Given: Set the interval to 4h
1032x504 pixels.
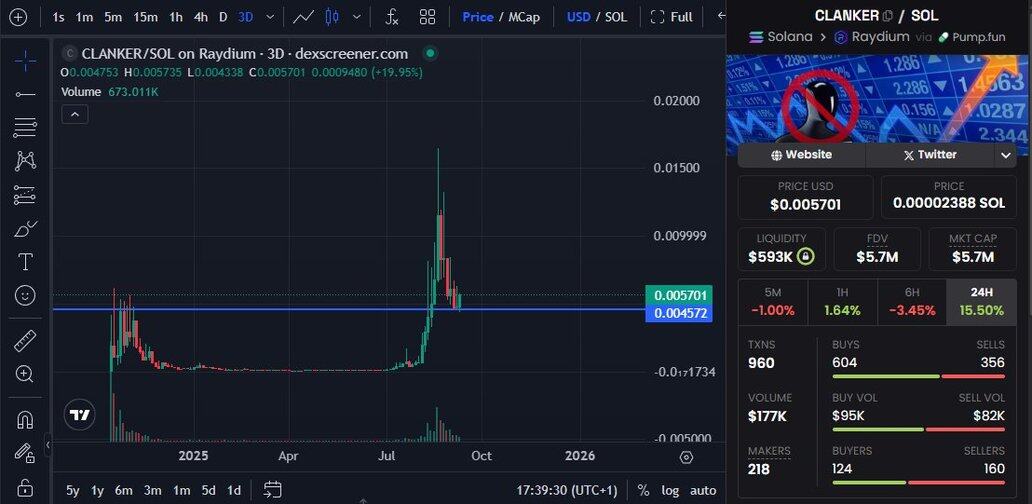Looking at the screenshot, I should [201, 16].
